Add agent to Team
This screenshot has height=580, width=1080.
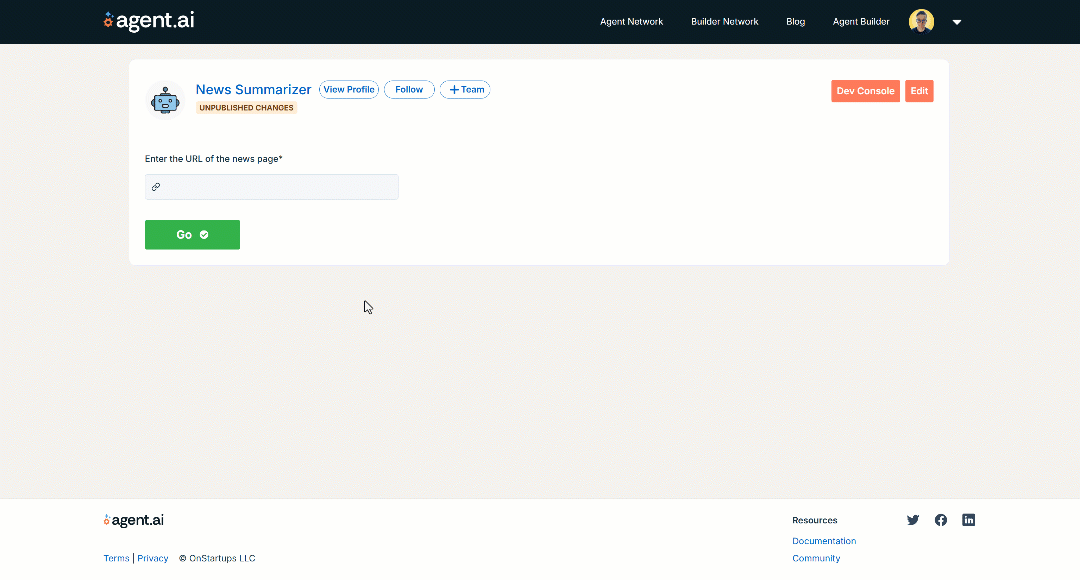click(465, 90)
